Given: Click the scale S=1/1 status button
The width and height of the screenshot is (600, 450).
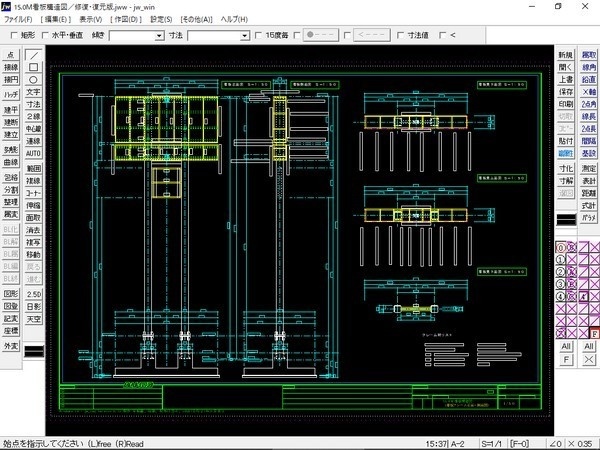Looking at the screenshot, I should click(492, 444).
